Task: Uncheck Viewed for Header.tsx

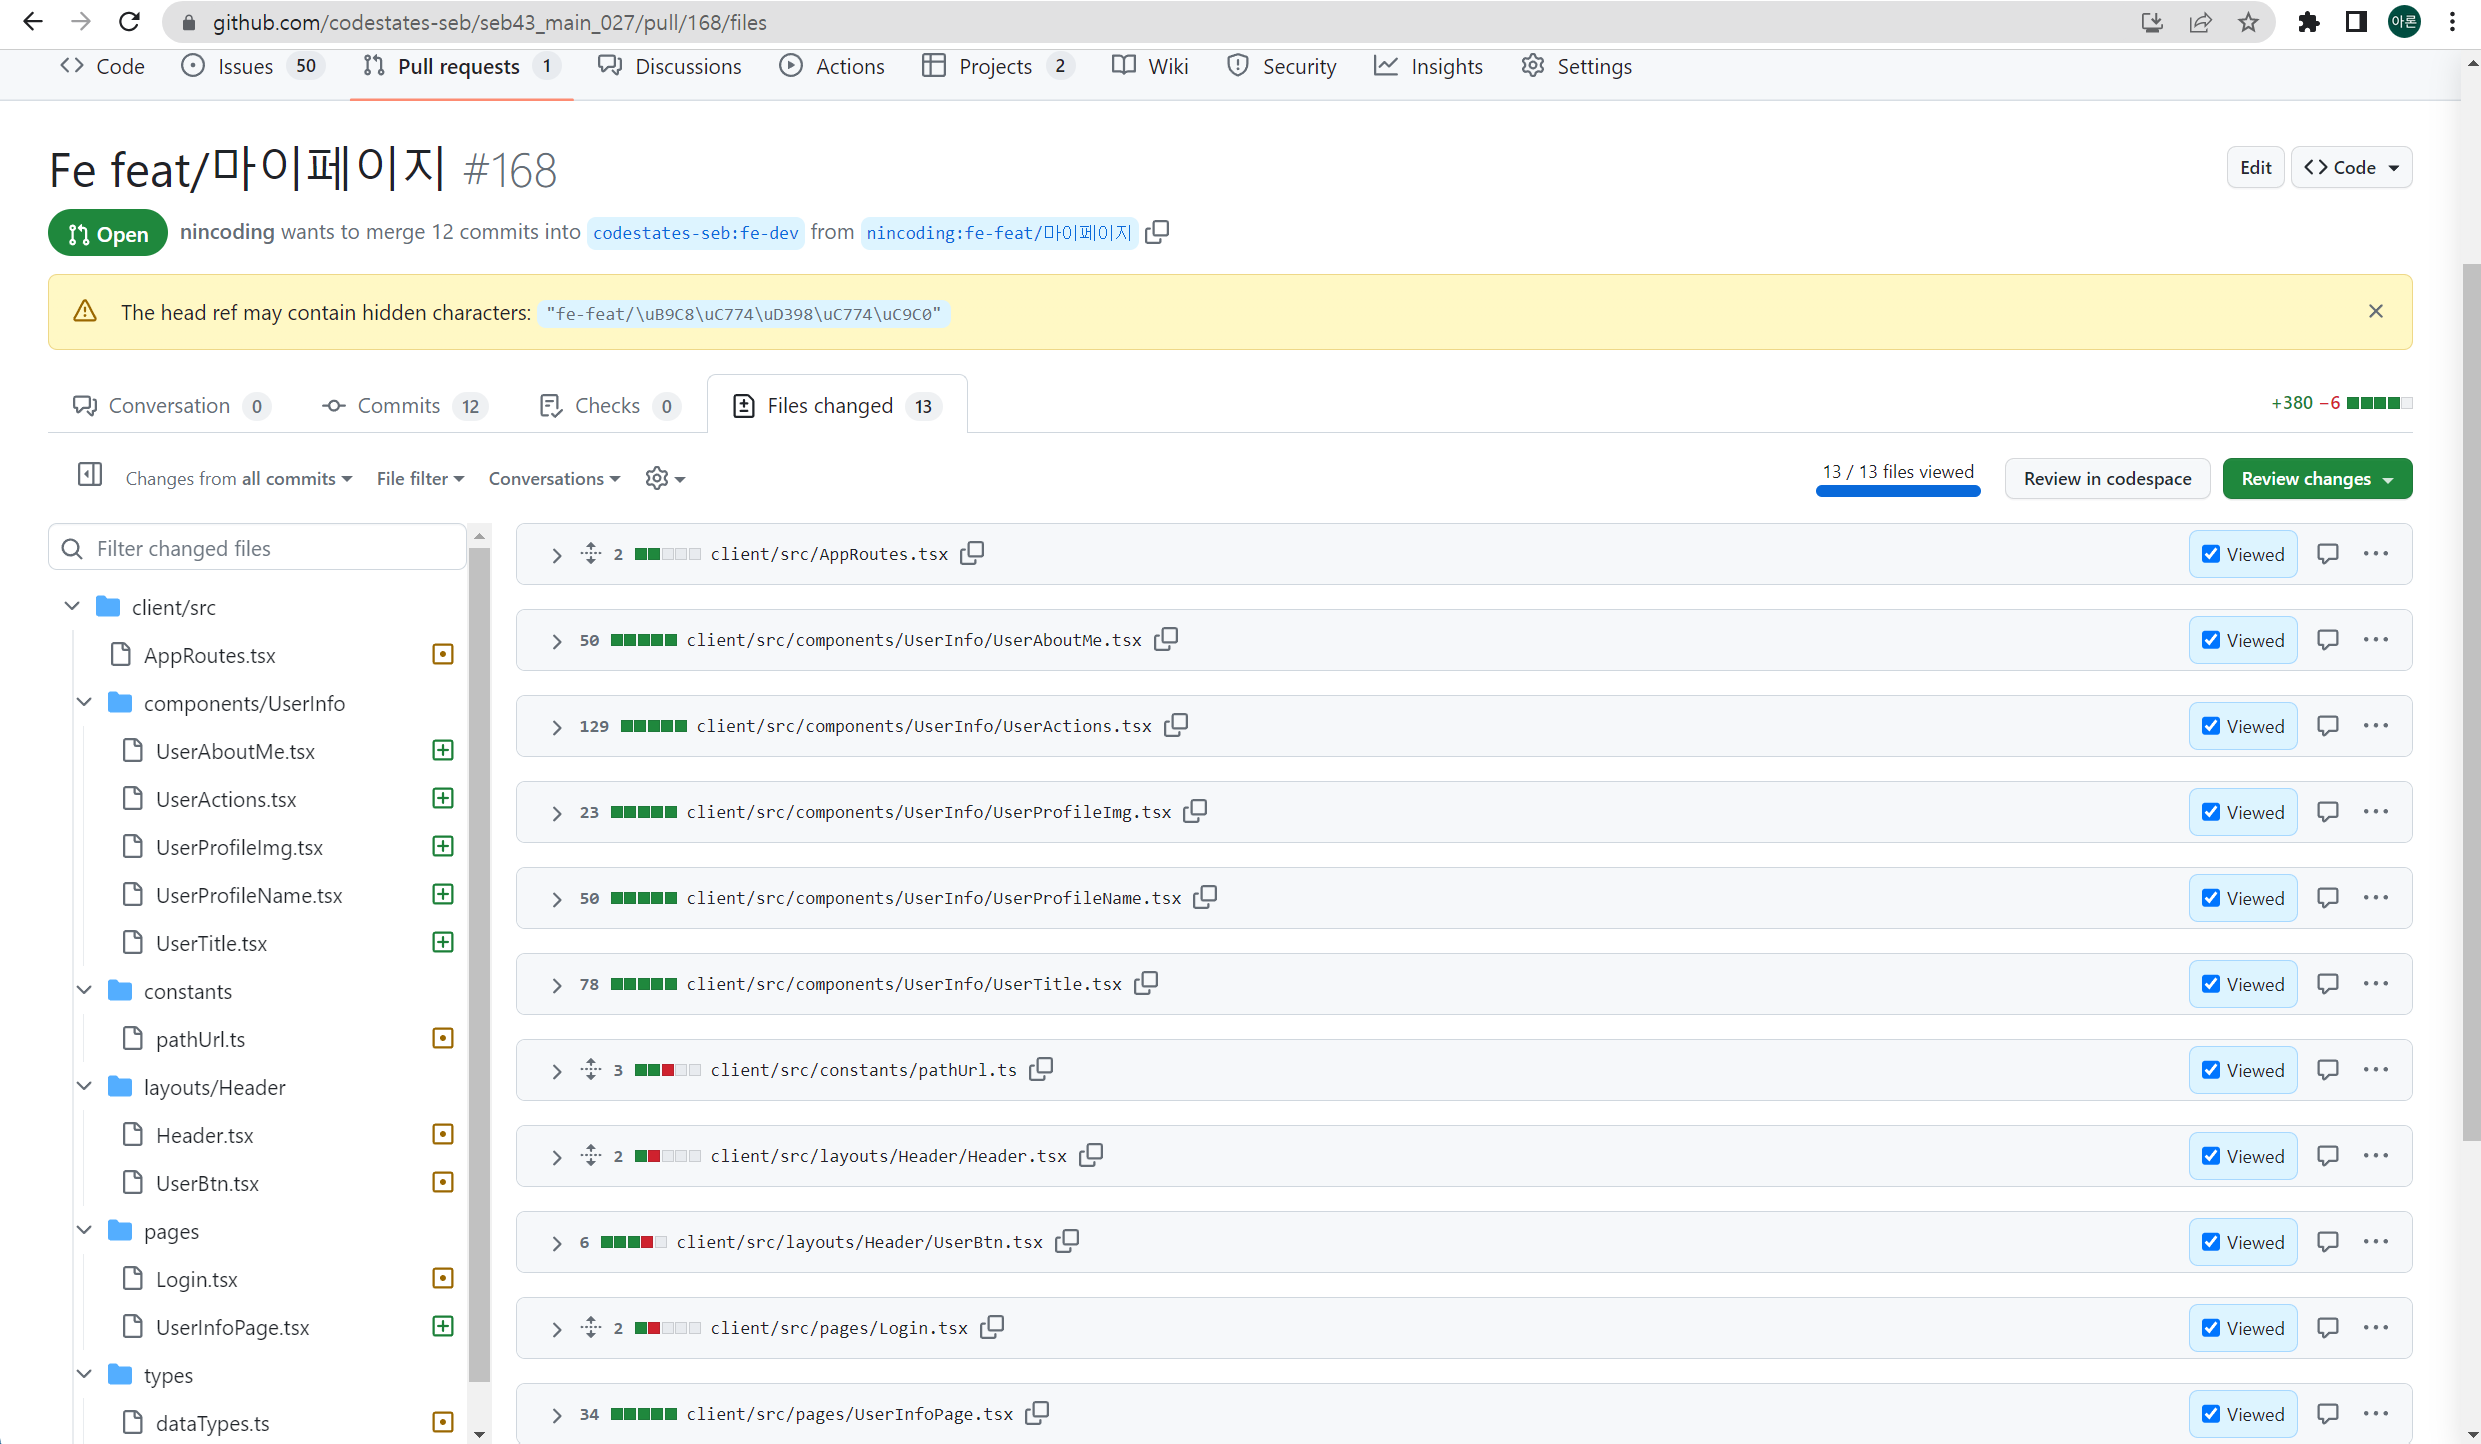Action: tap(2211, 1156)
